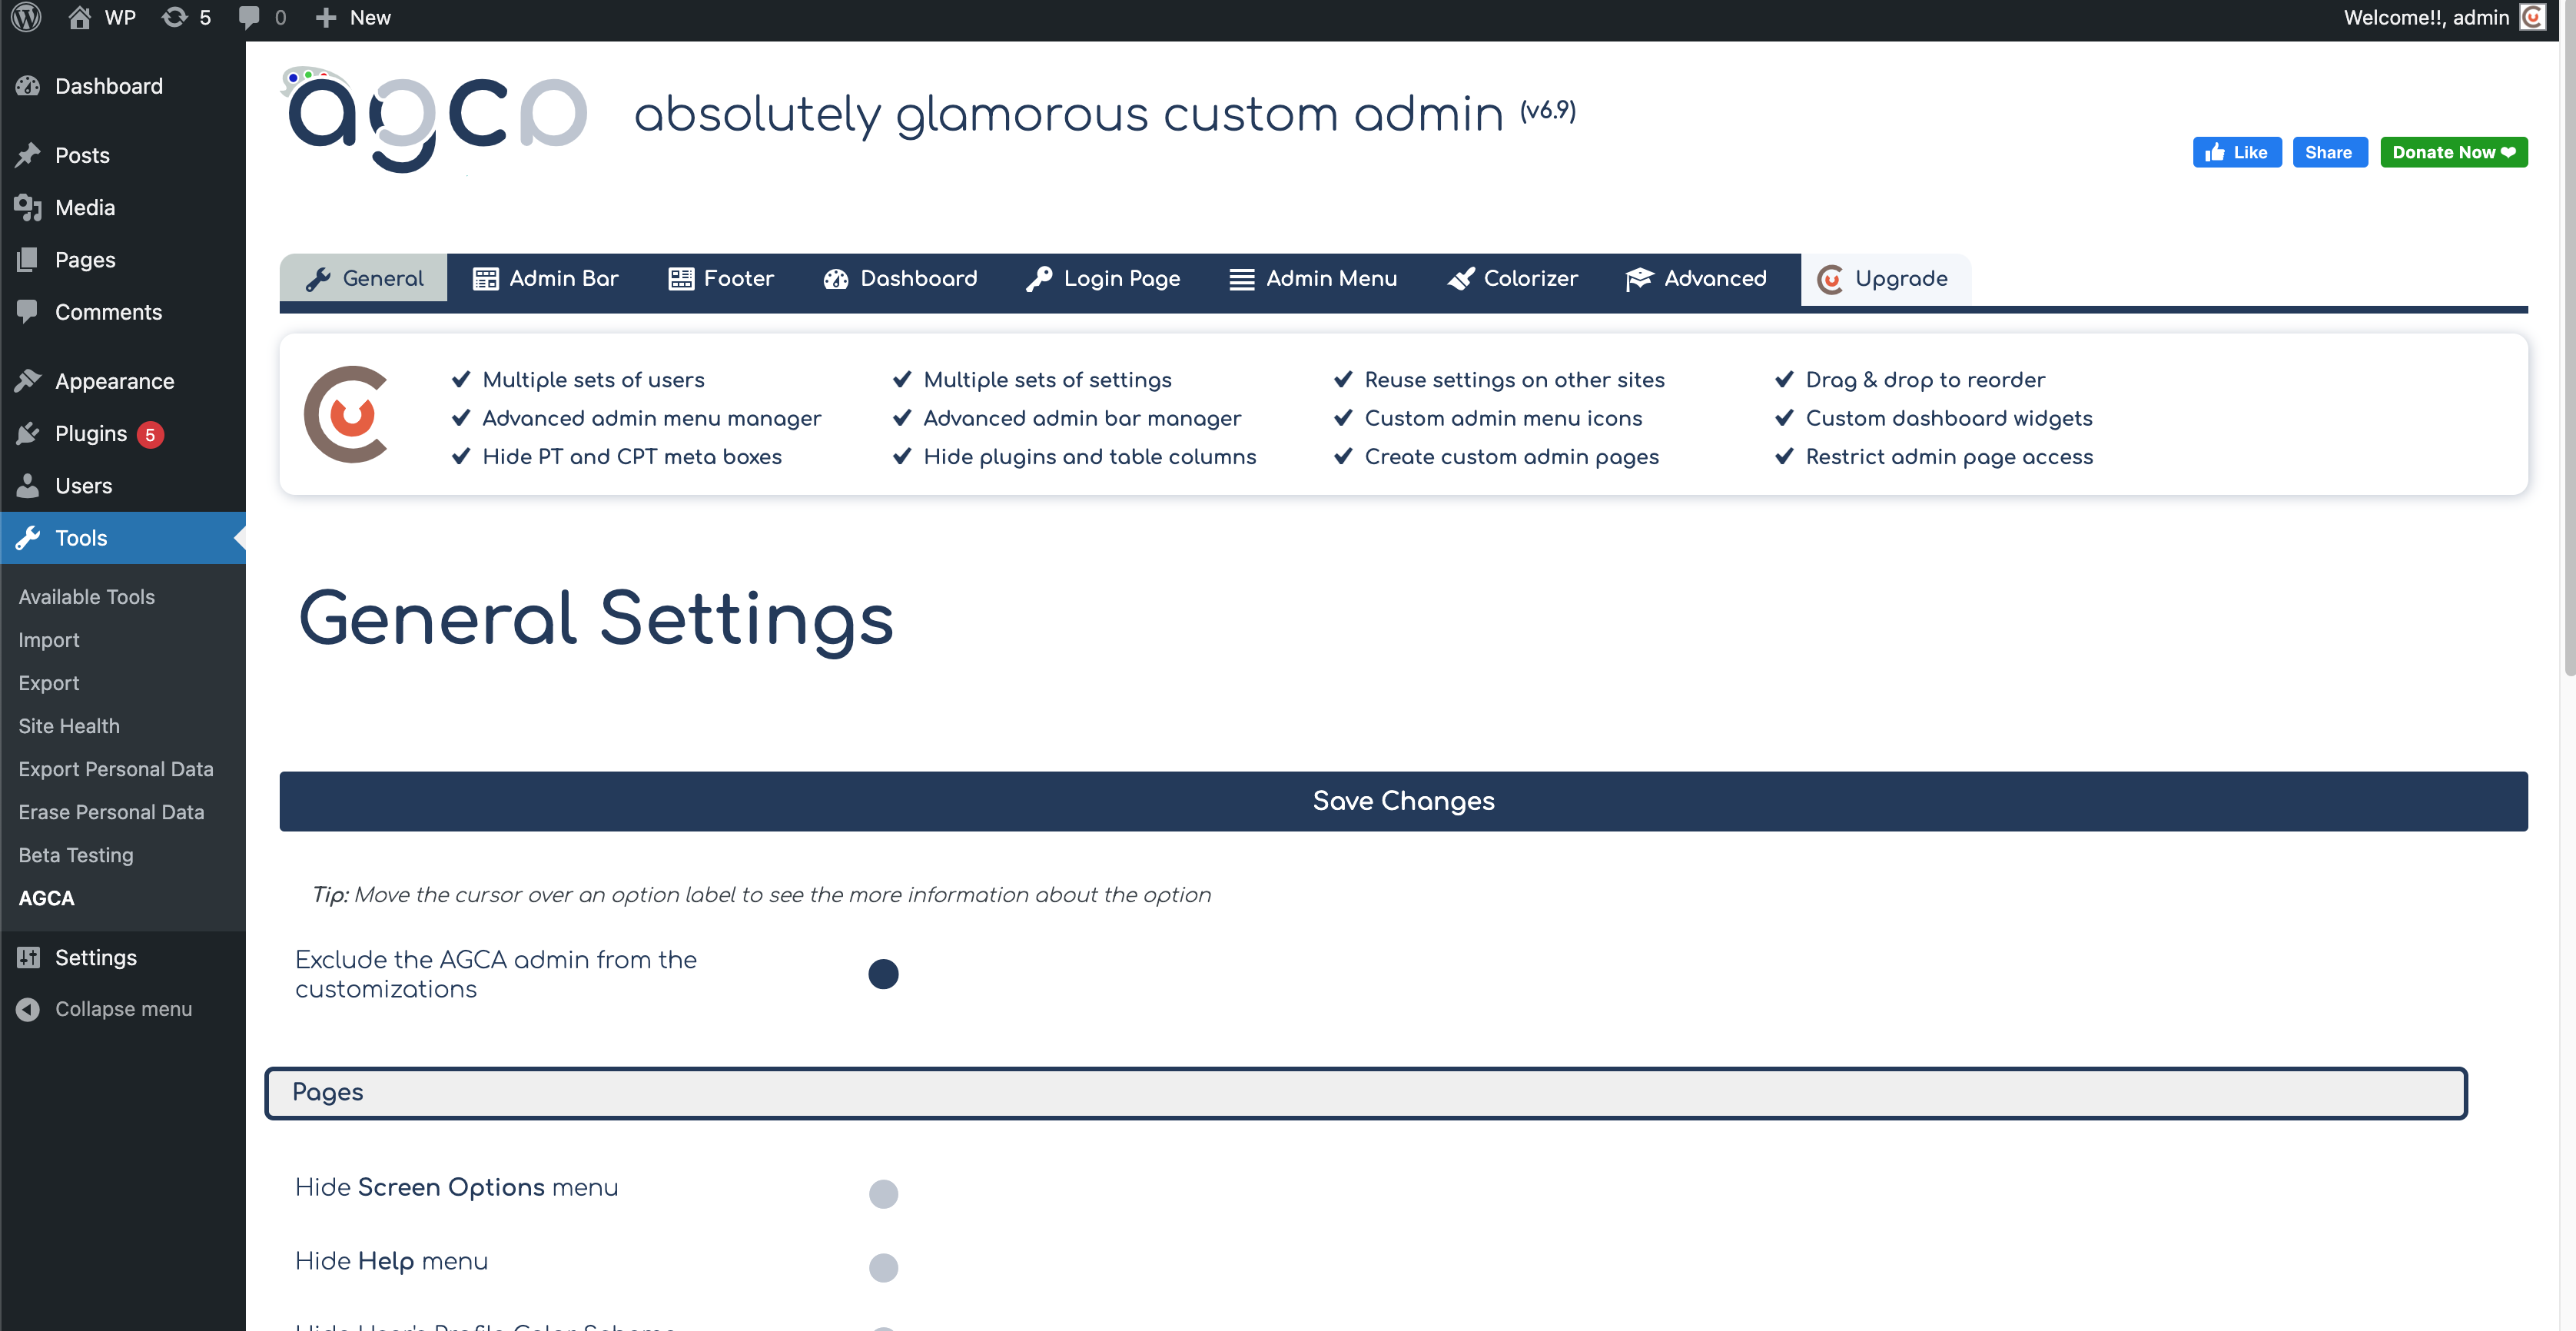Open Export Personal Data submenu link

[x=116, y=768]
